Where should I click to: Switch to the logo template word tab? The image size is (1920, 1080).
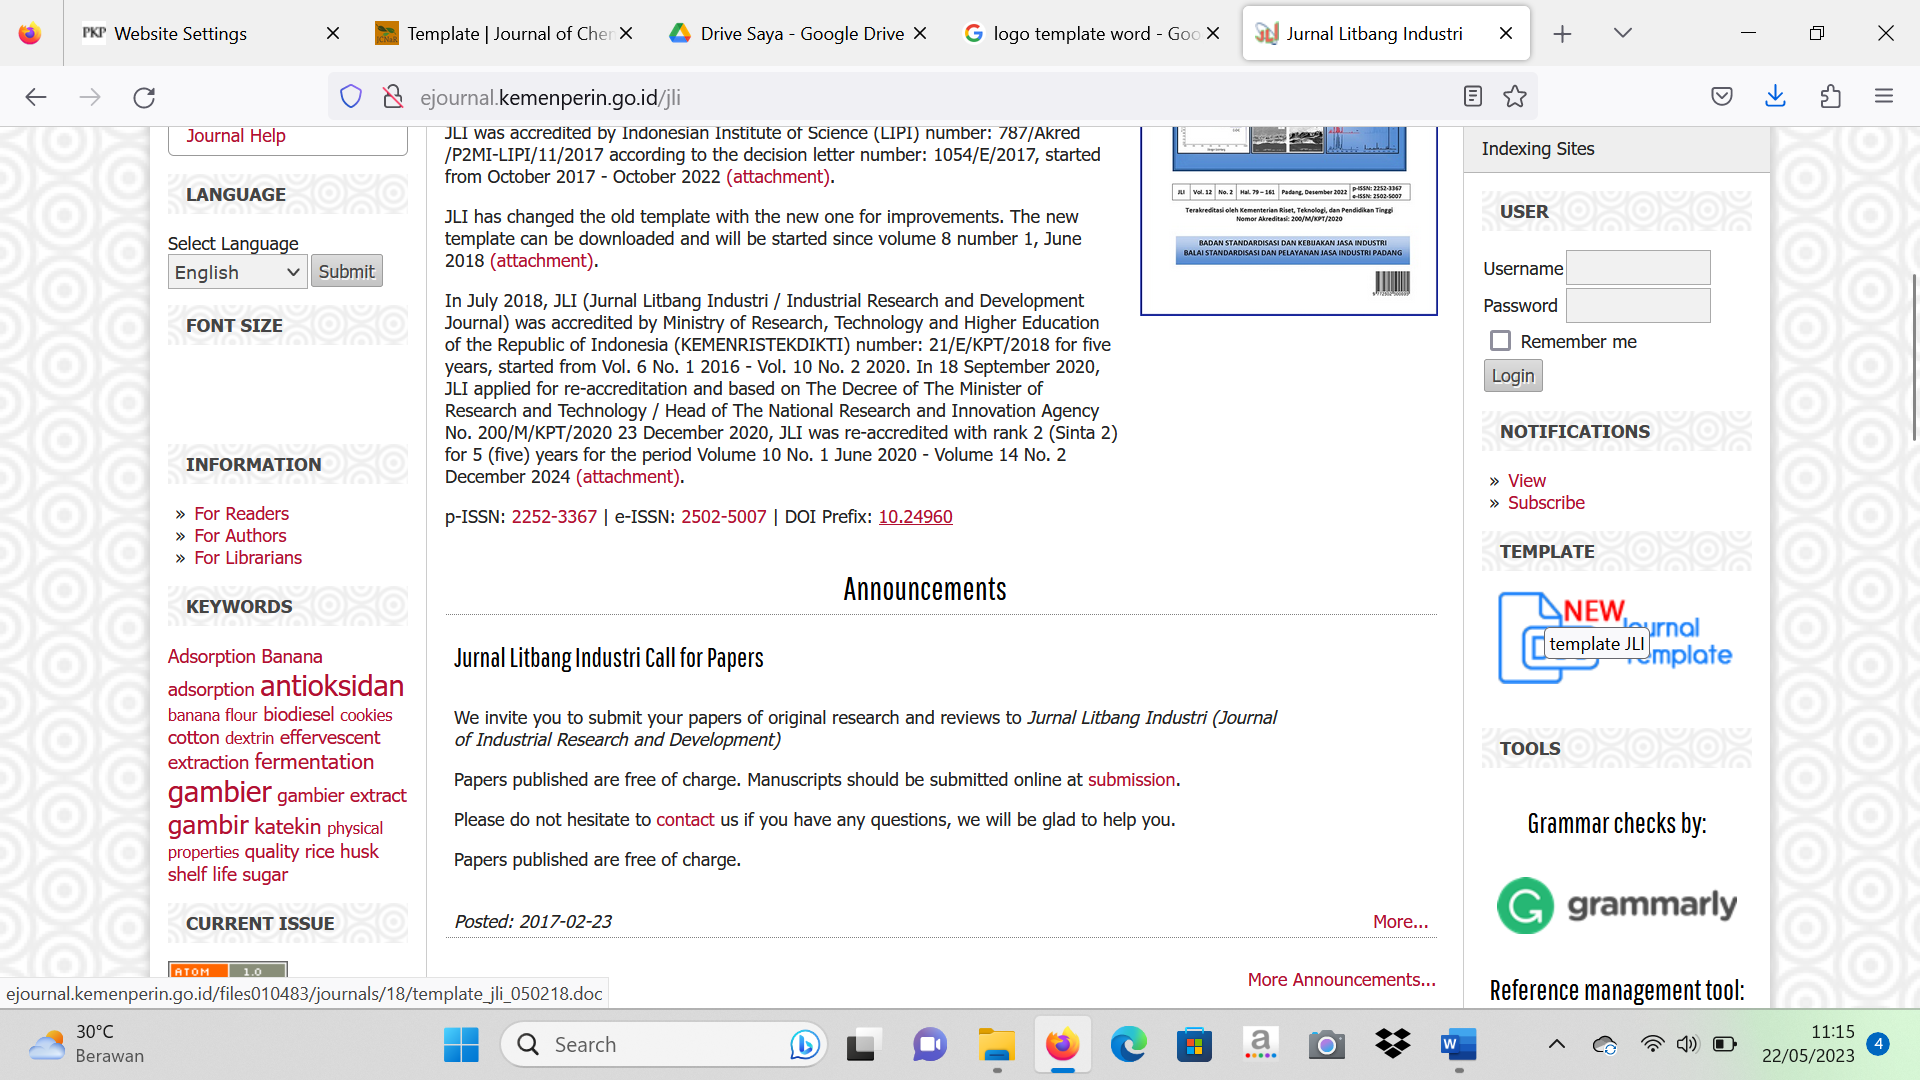point(1091,33)
